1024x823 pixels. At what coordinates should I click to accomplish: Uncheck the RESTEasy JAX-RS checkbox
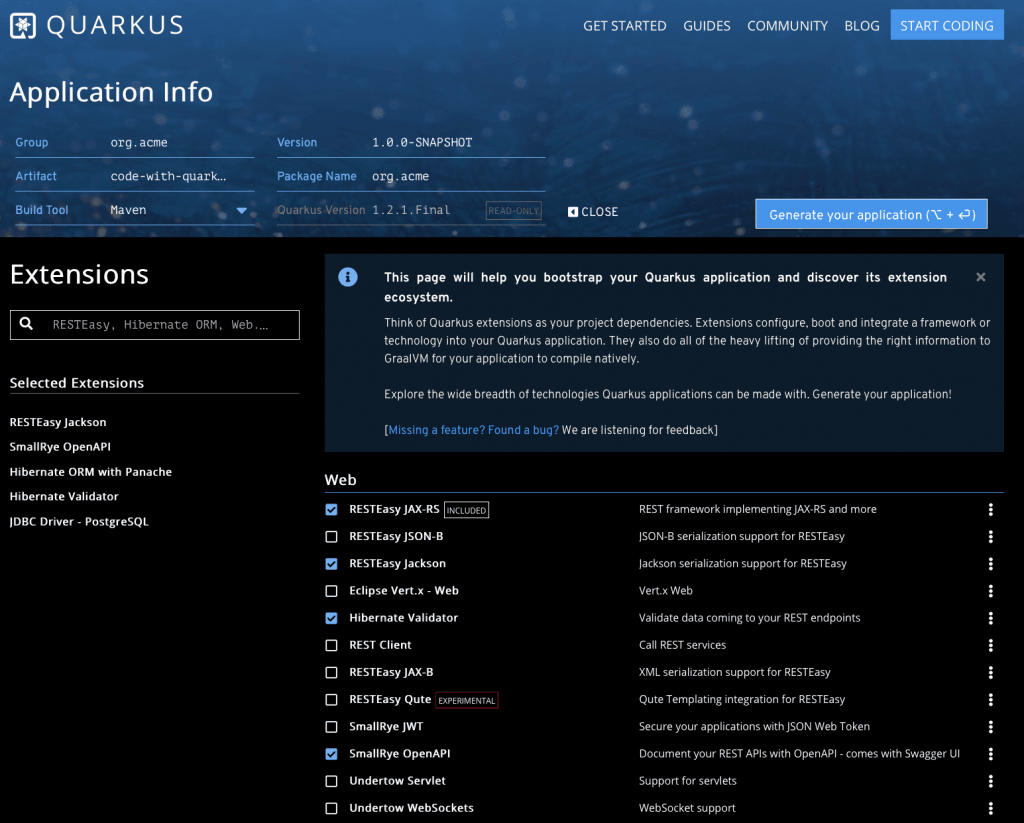coord(332,509)
